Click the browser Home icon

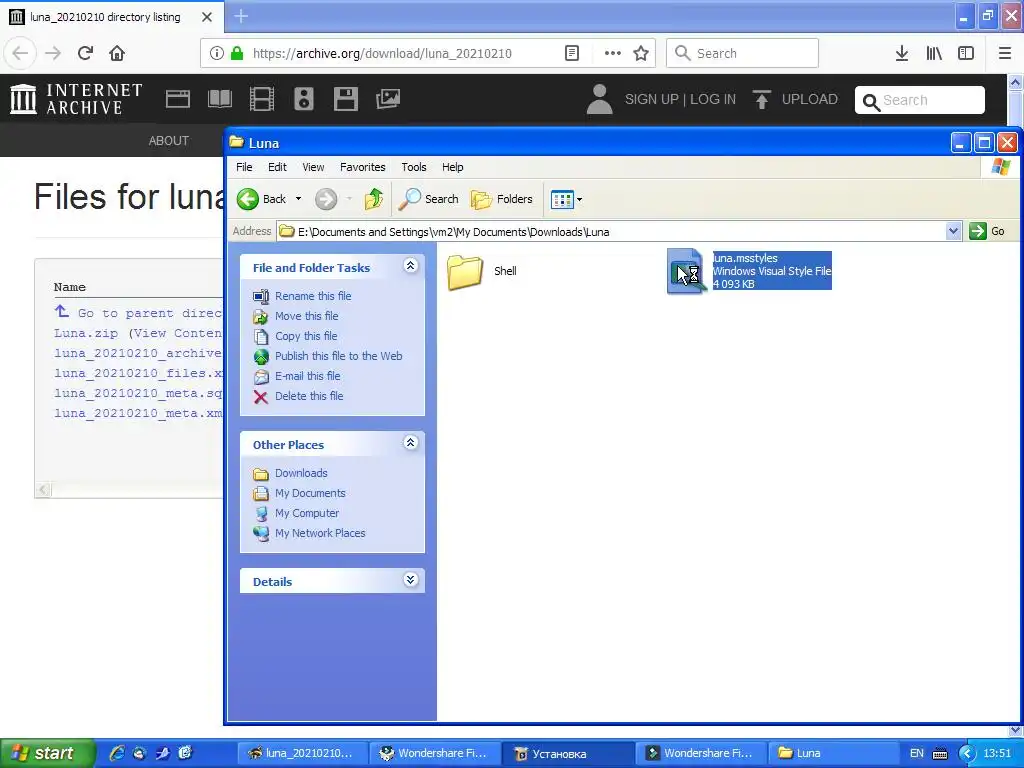[x=117, y=53]
